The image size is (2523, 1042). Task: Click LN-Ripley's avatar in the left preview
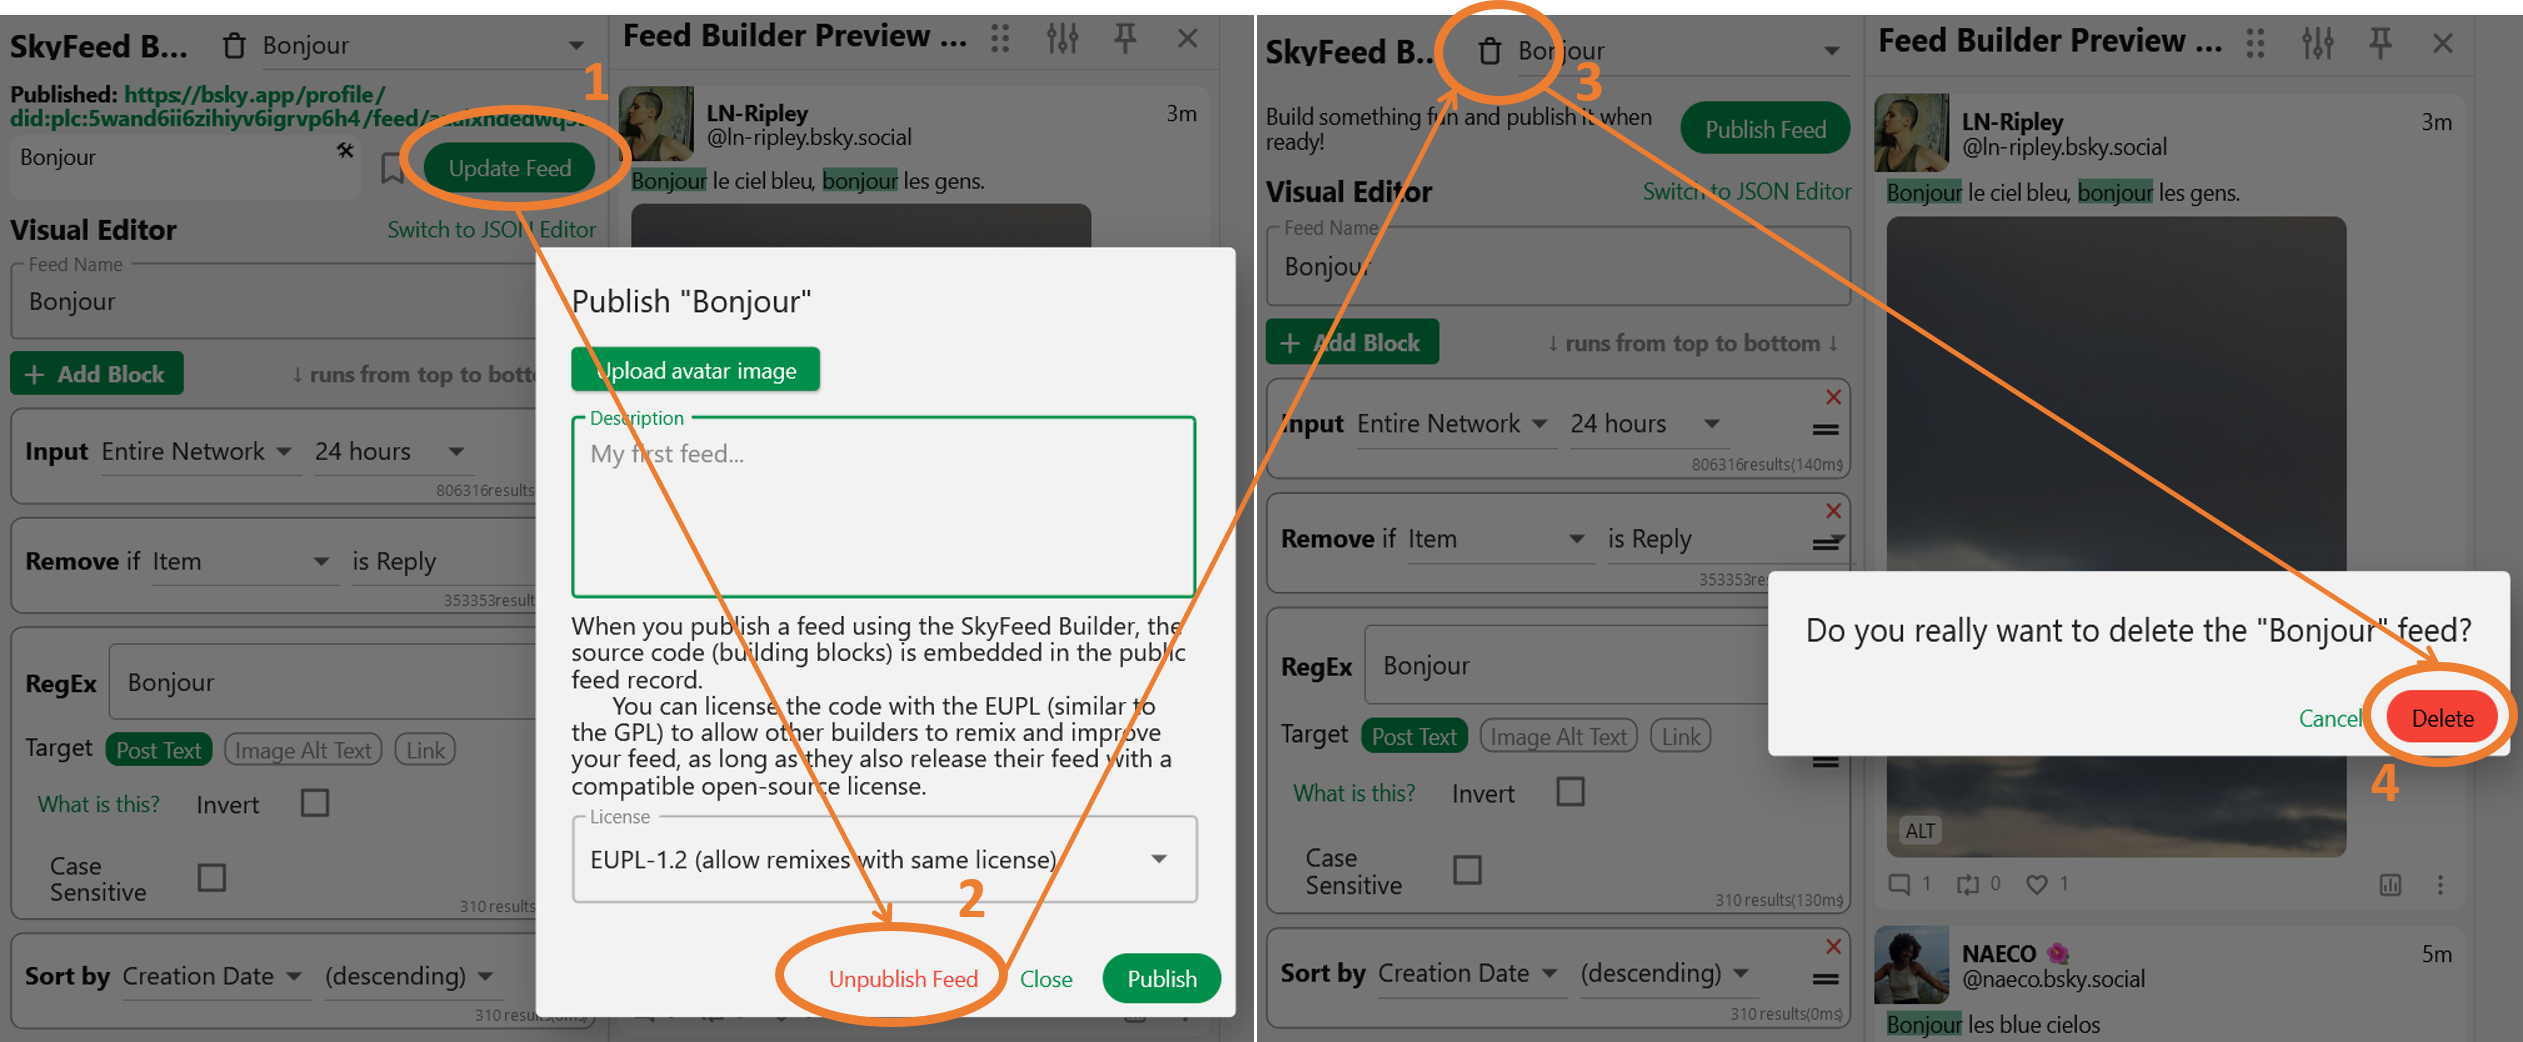pyautogui.click(x=657, y=124)
